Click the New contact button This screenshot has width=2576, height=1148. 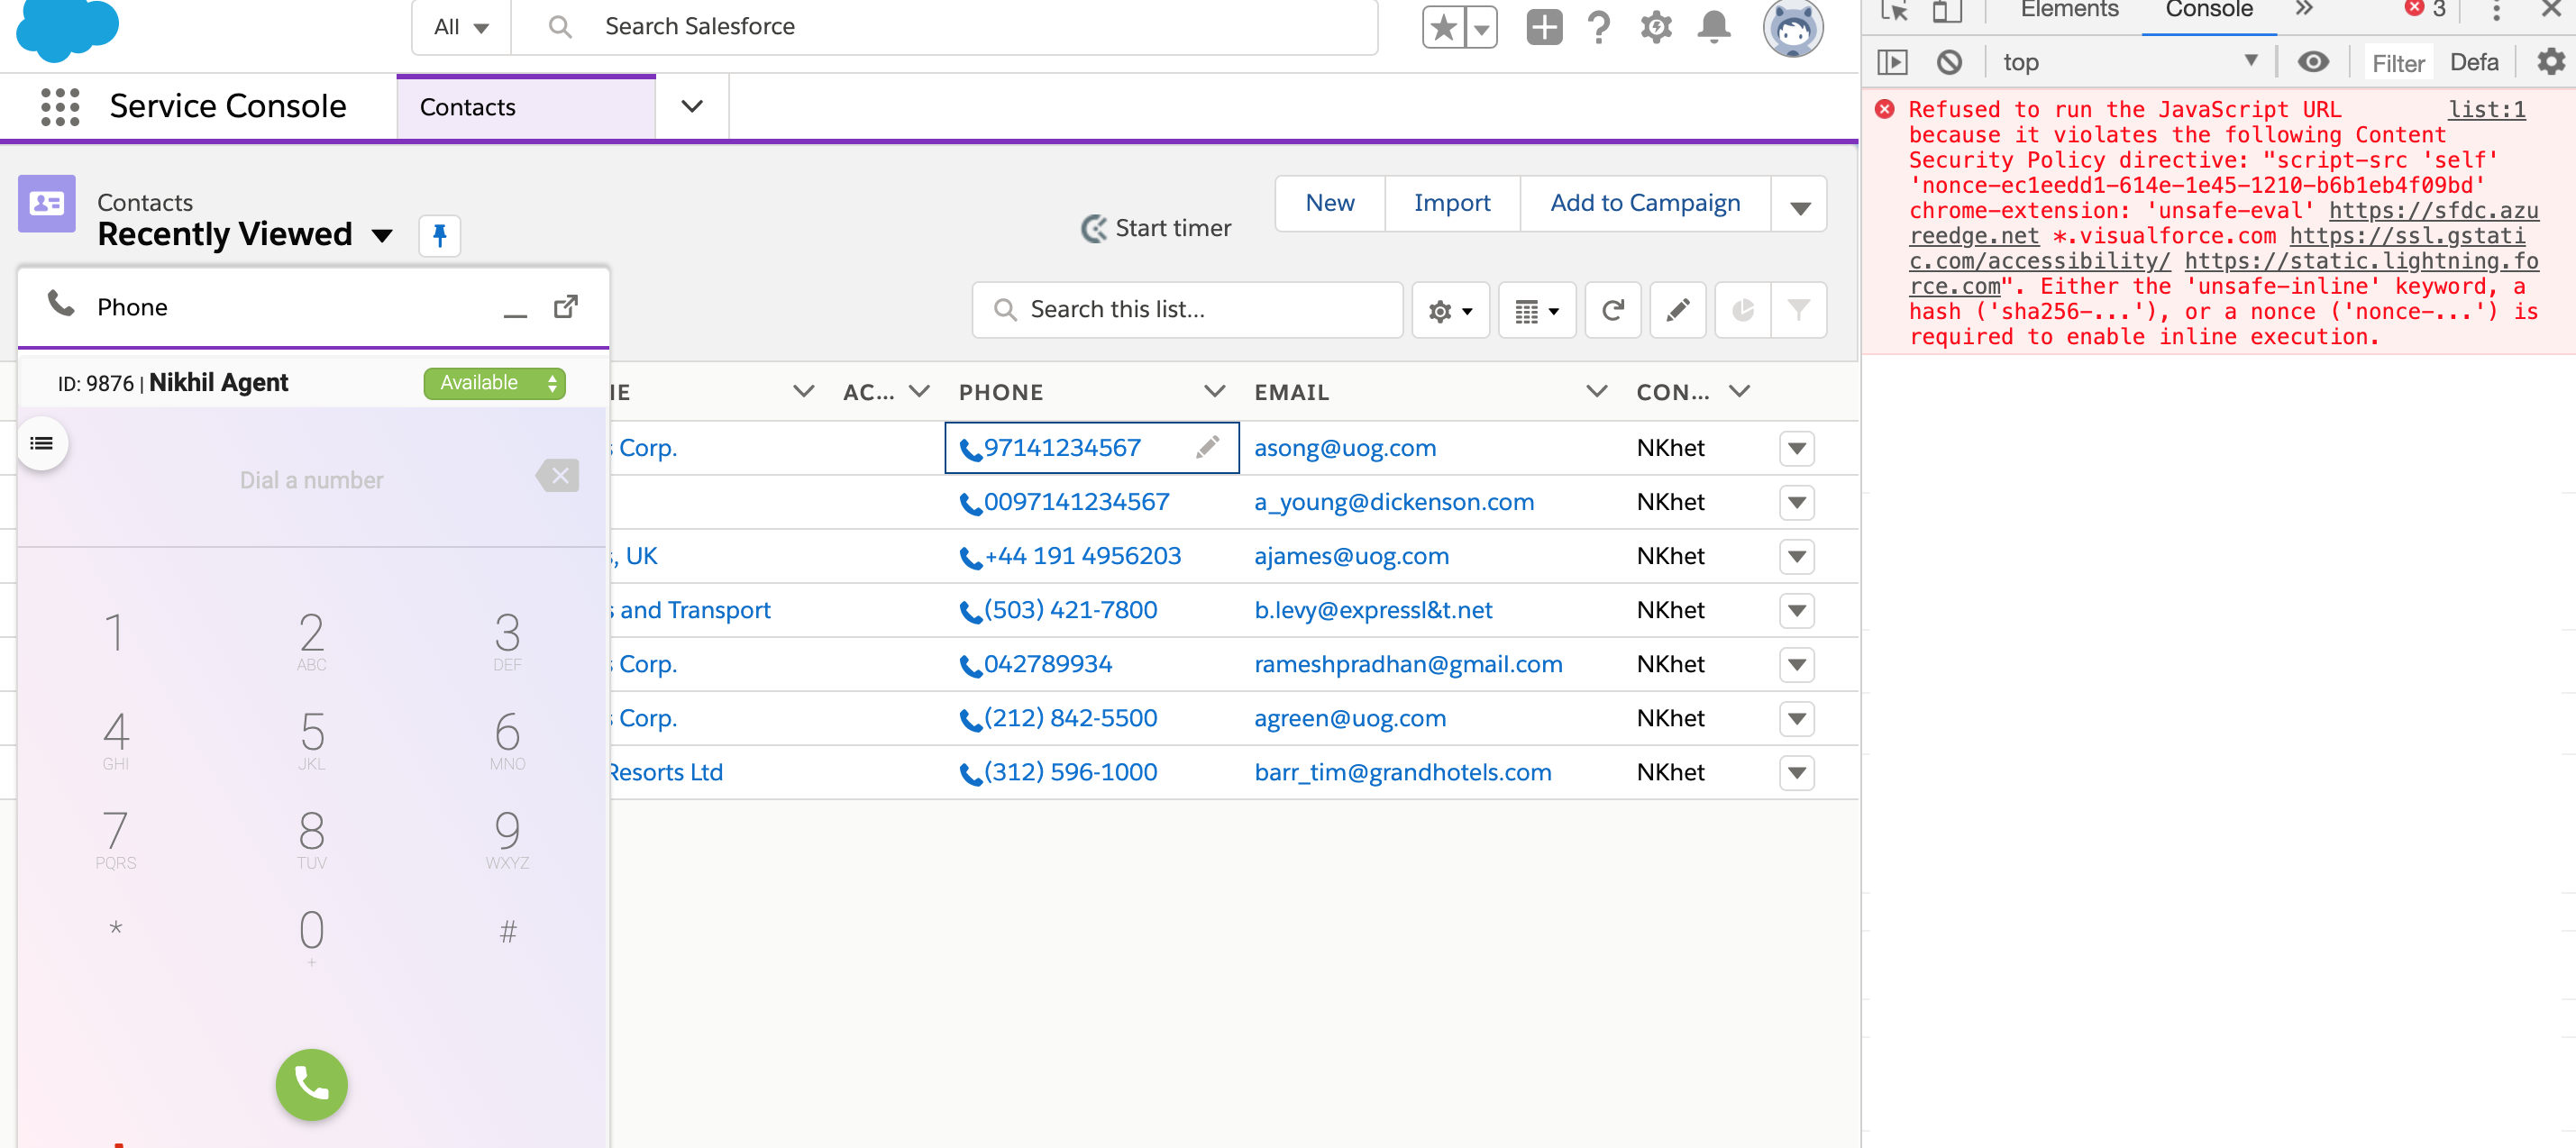tap(1329, 203)
